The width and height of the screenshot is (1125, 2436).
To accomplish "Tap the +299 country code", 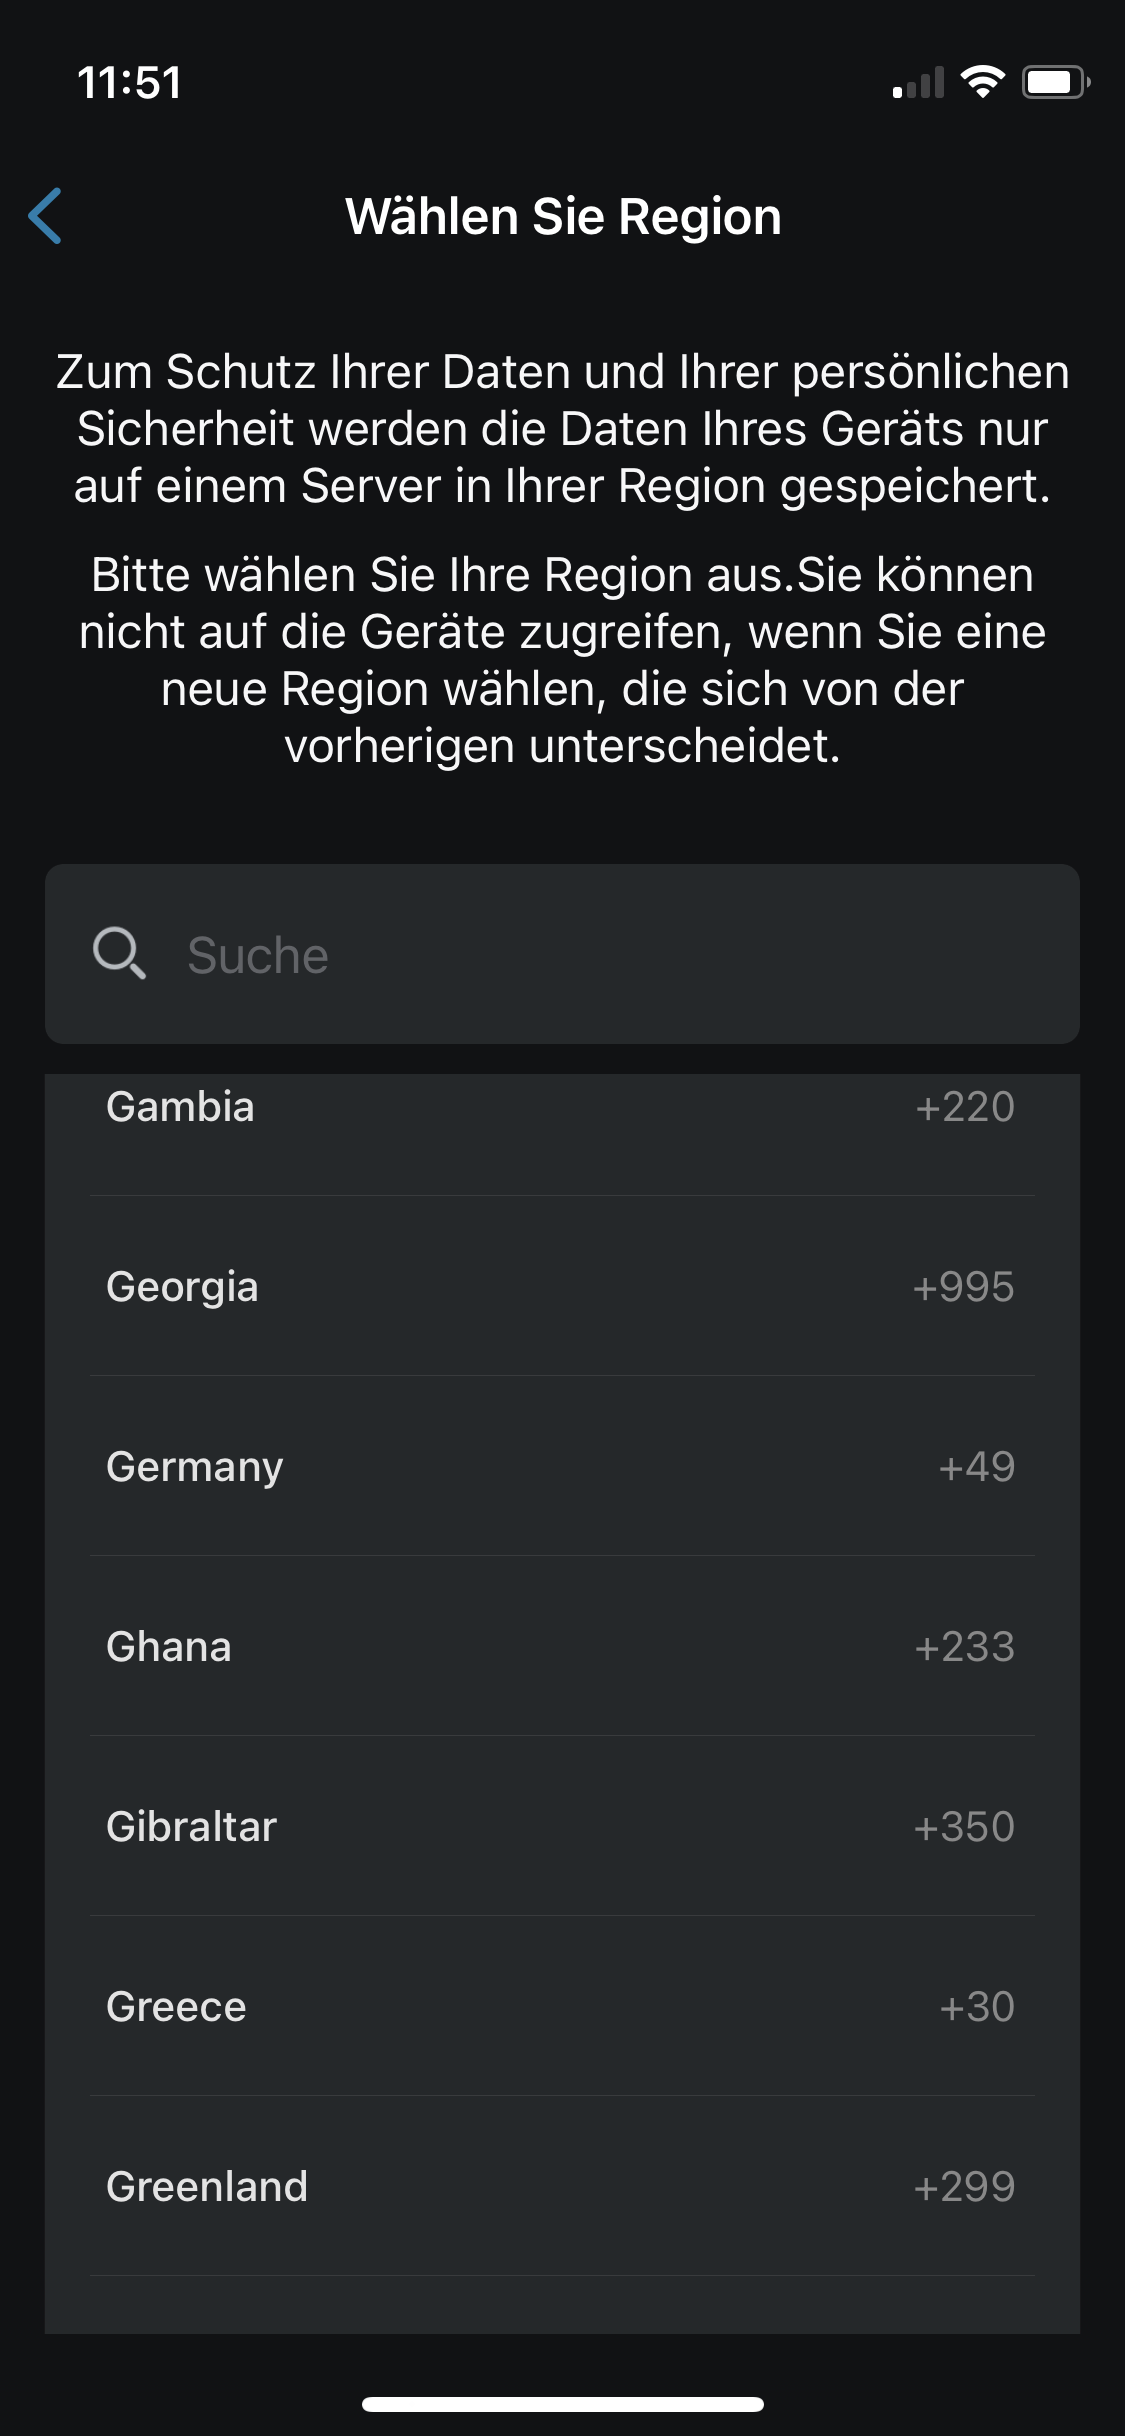I will (964, 2187).
